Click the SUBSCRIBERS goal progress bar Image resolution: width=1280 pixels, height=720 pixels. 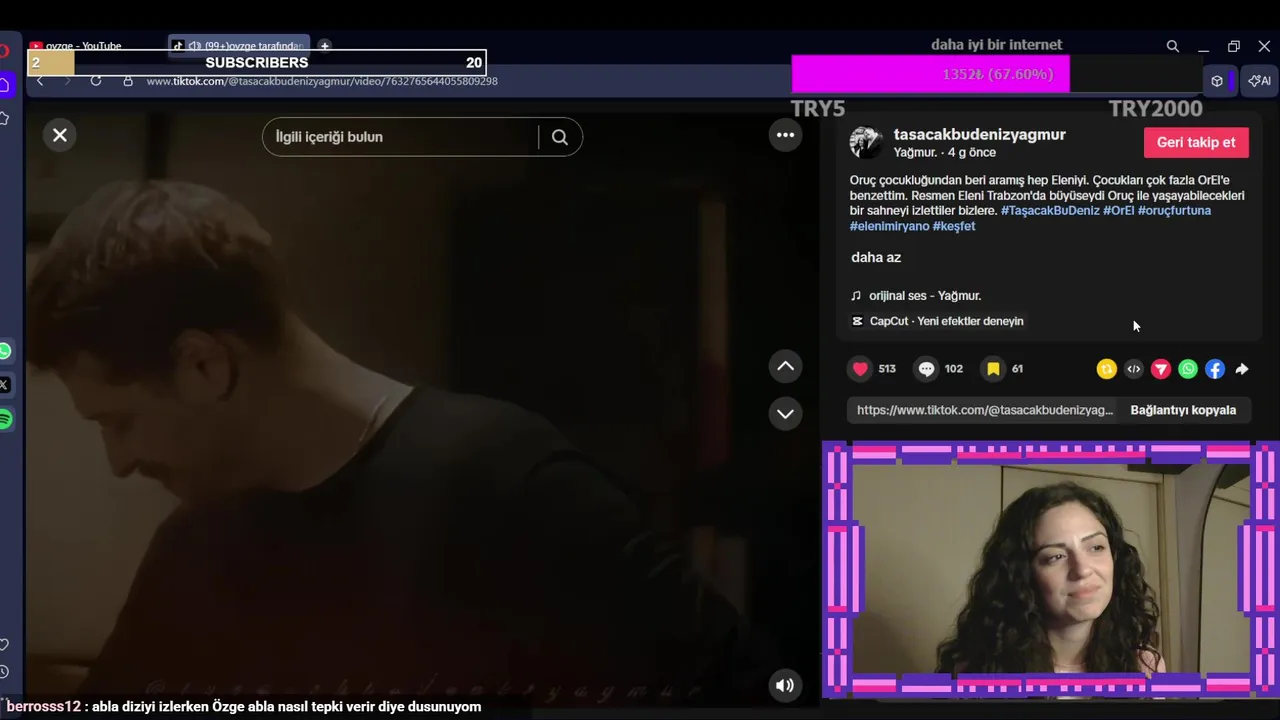(257, 63)
